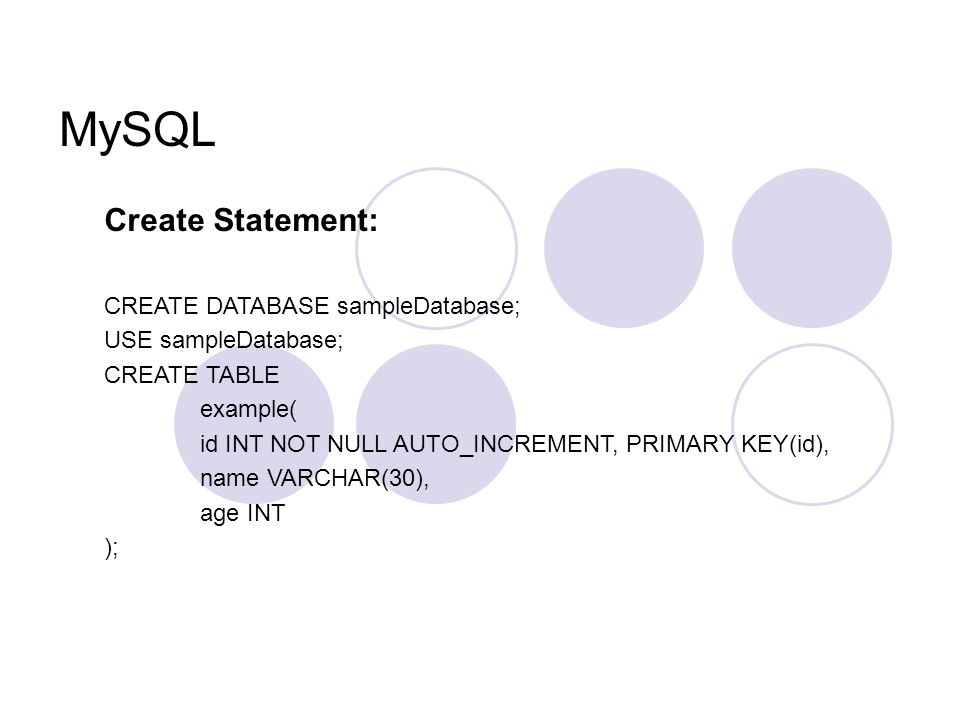The height and width of the screenshot is (720, 960).
Task: Select the Create Statement heading
Action: (x=241, y=220)
